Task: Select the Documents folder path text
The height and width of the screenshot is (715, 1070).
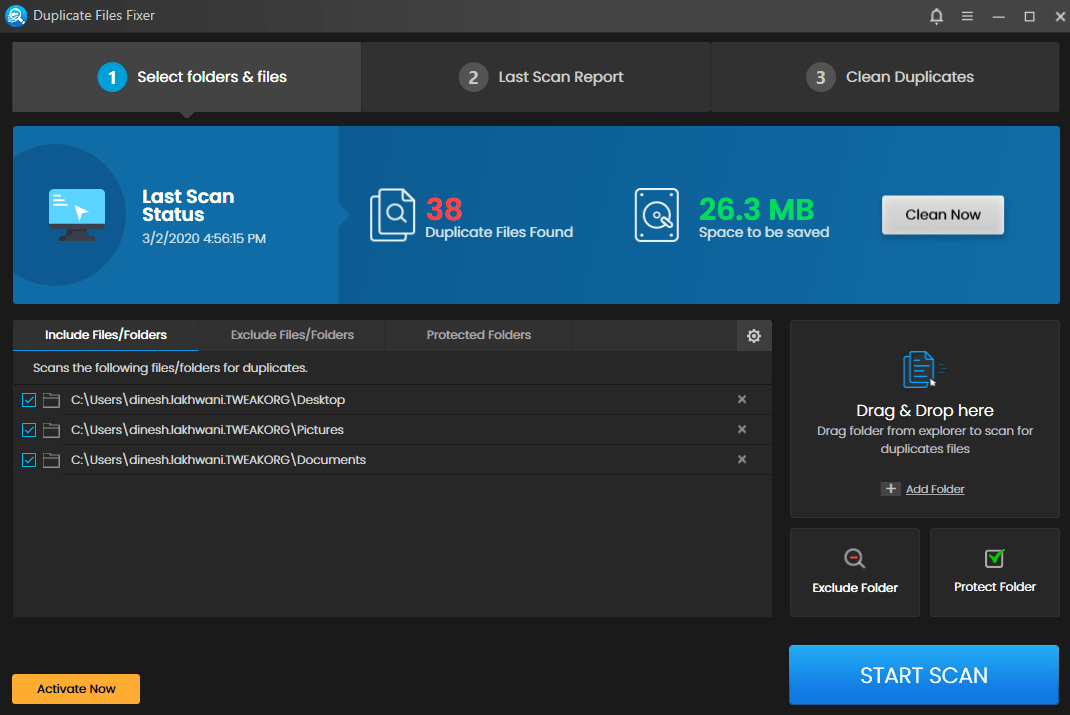Action: (x=218, y=460)
